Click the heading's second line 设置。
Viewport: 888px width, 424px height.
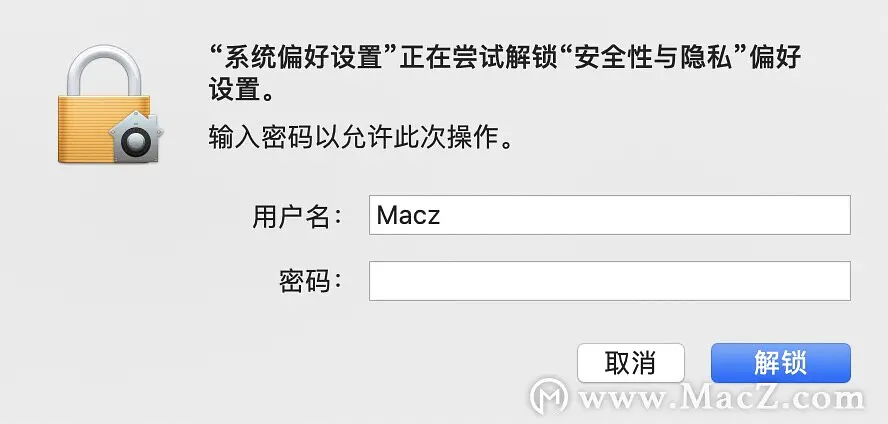tap(242, 89)
